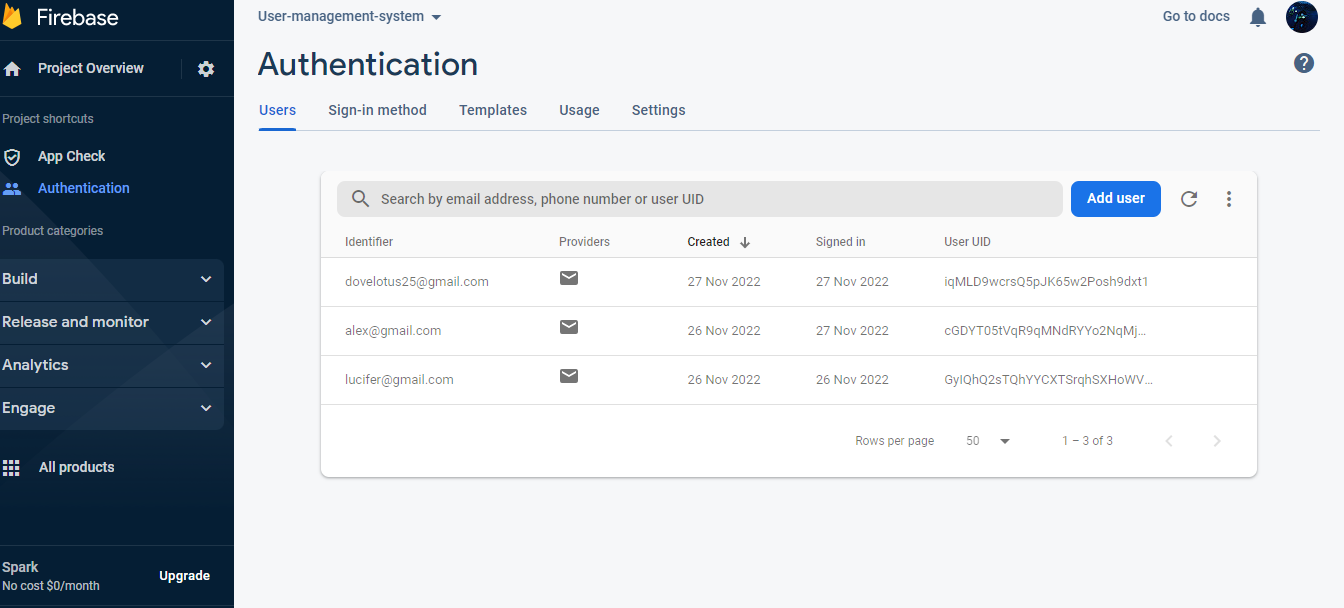Open the Templates tab
The image size is (1344, 608).
[x=493, y=110]
